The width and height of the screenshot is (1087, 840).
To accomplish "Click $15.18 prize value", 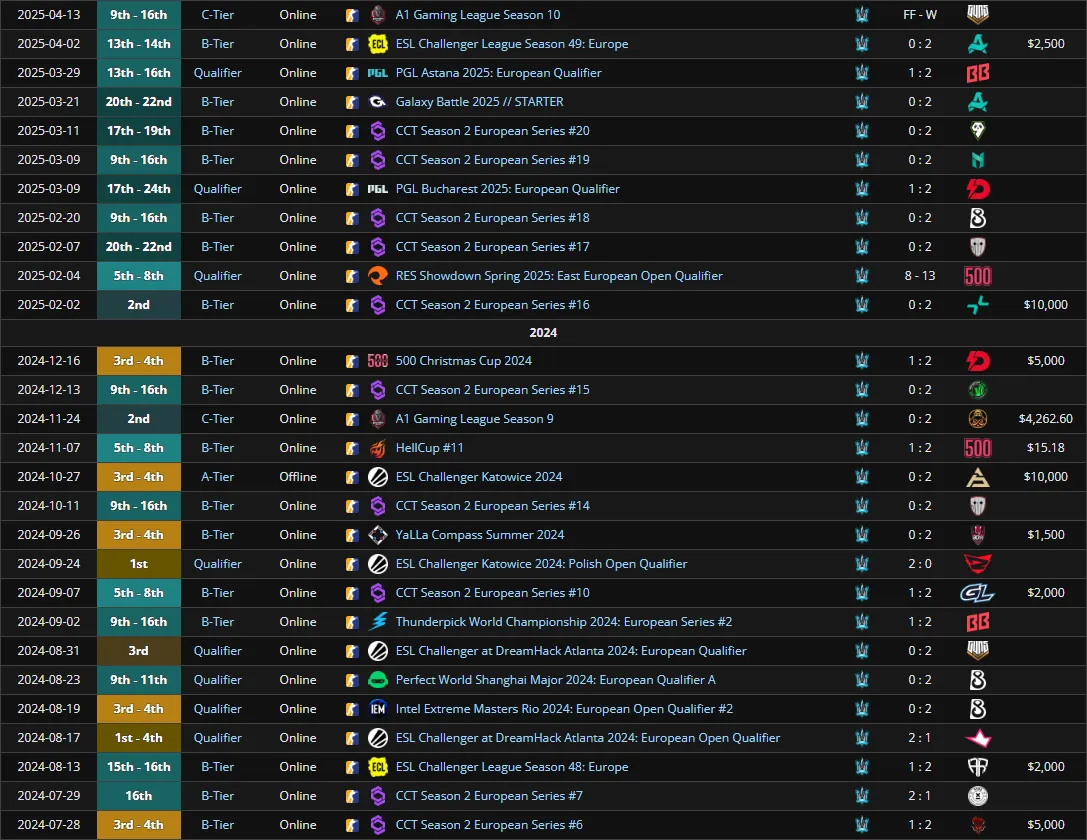I will point(1045,448).
